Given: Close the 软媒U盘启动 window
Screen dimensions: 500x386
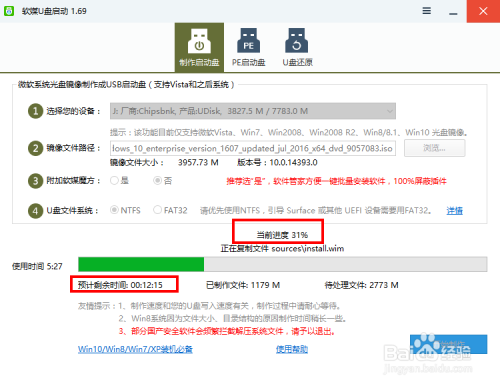Looking at the screenshot, I should click(483, 11).
